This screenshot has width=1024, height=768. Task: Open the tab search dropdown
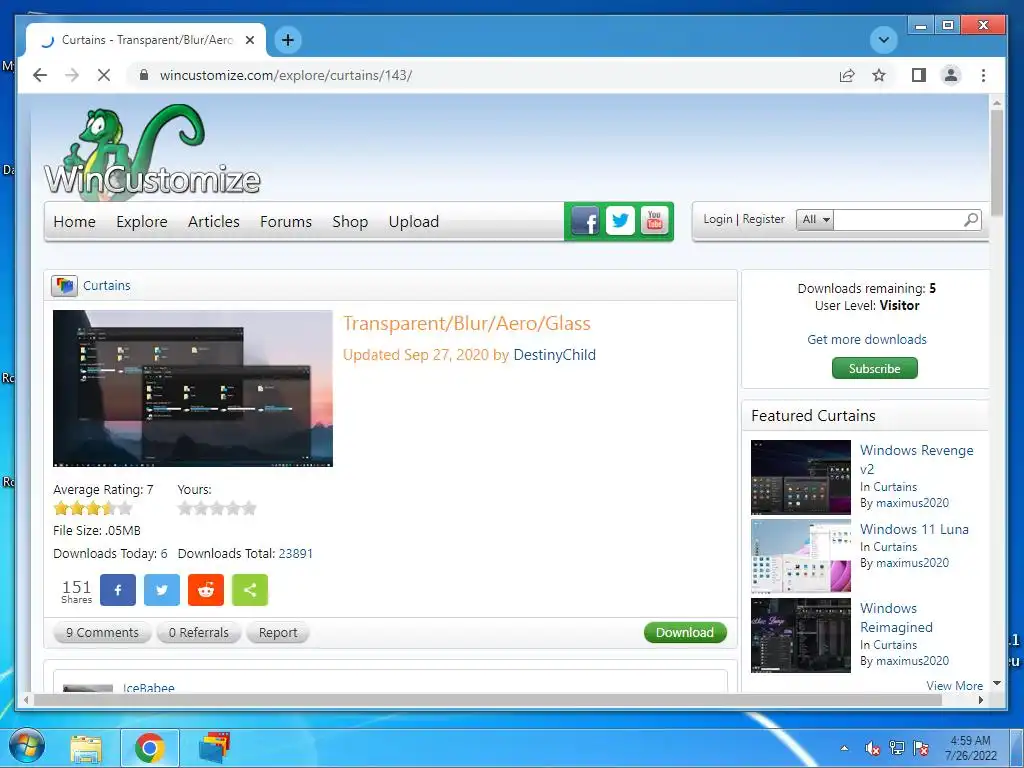(x=884, y=40)
